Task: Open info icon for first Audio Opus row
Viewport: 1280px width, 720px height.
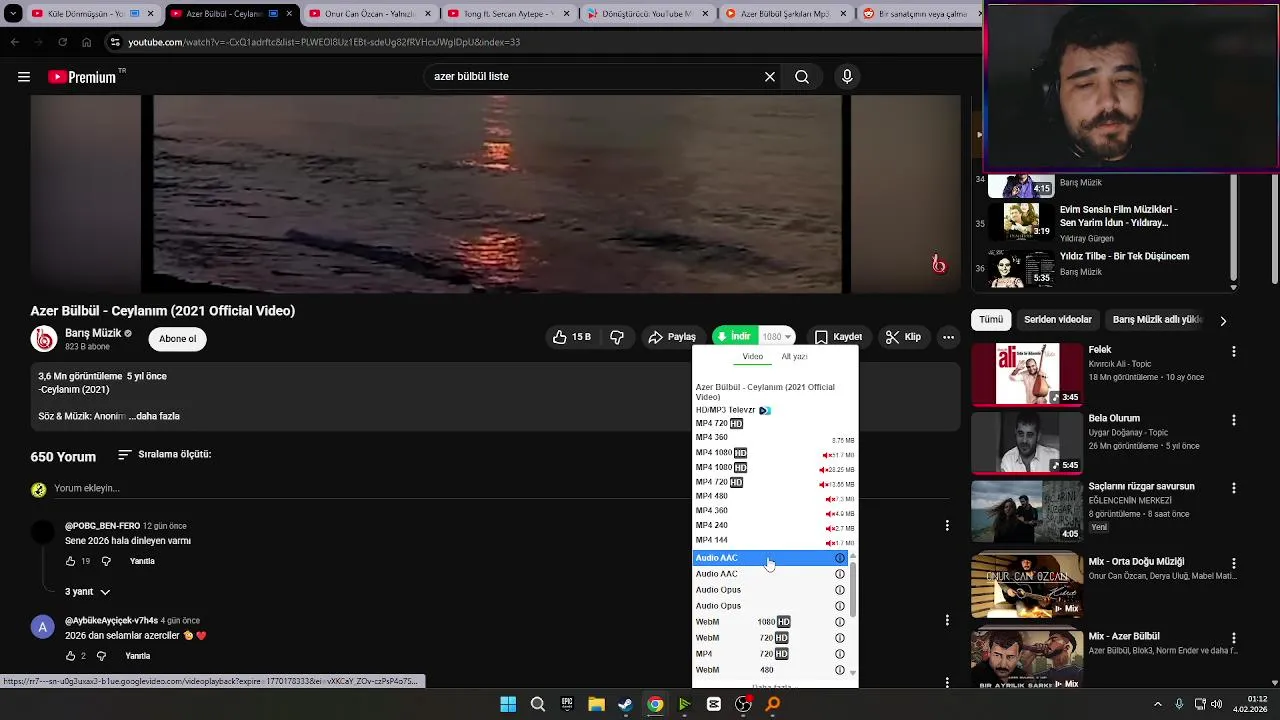Action: point(840,590)
